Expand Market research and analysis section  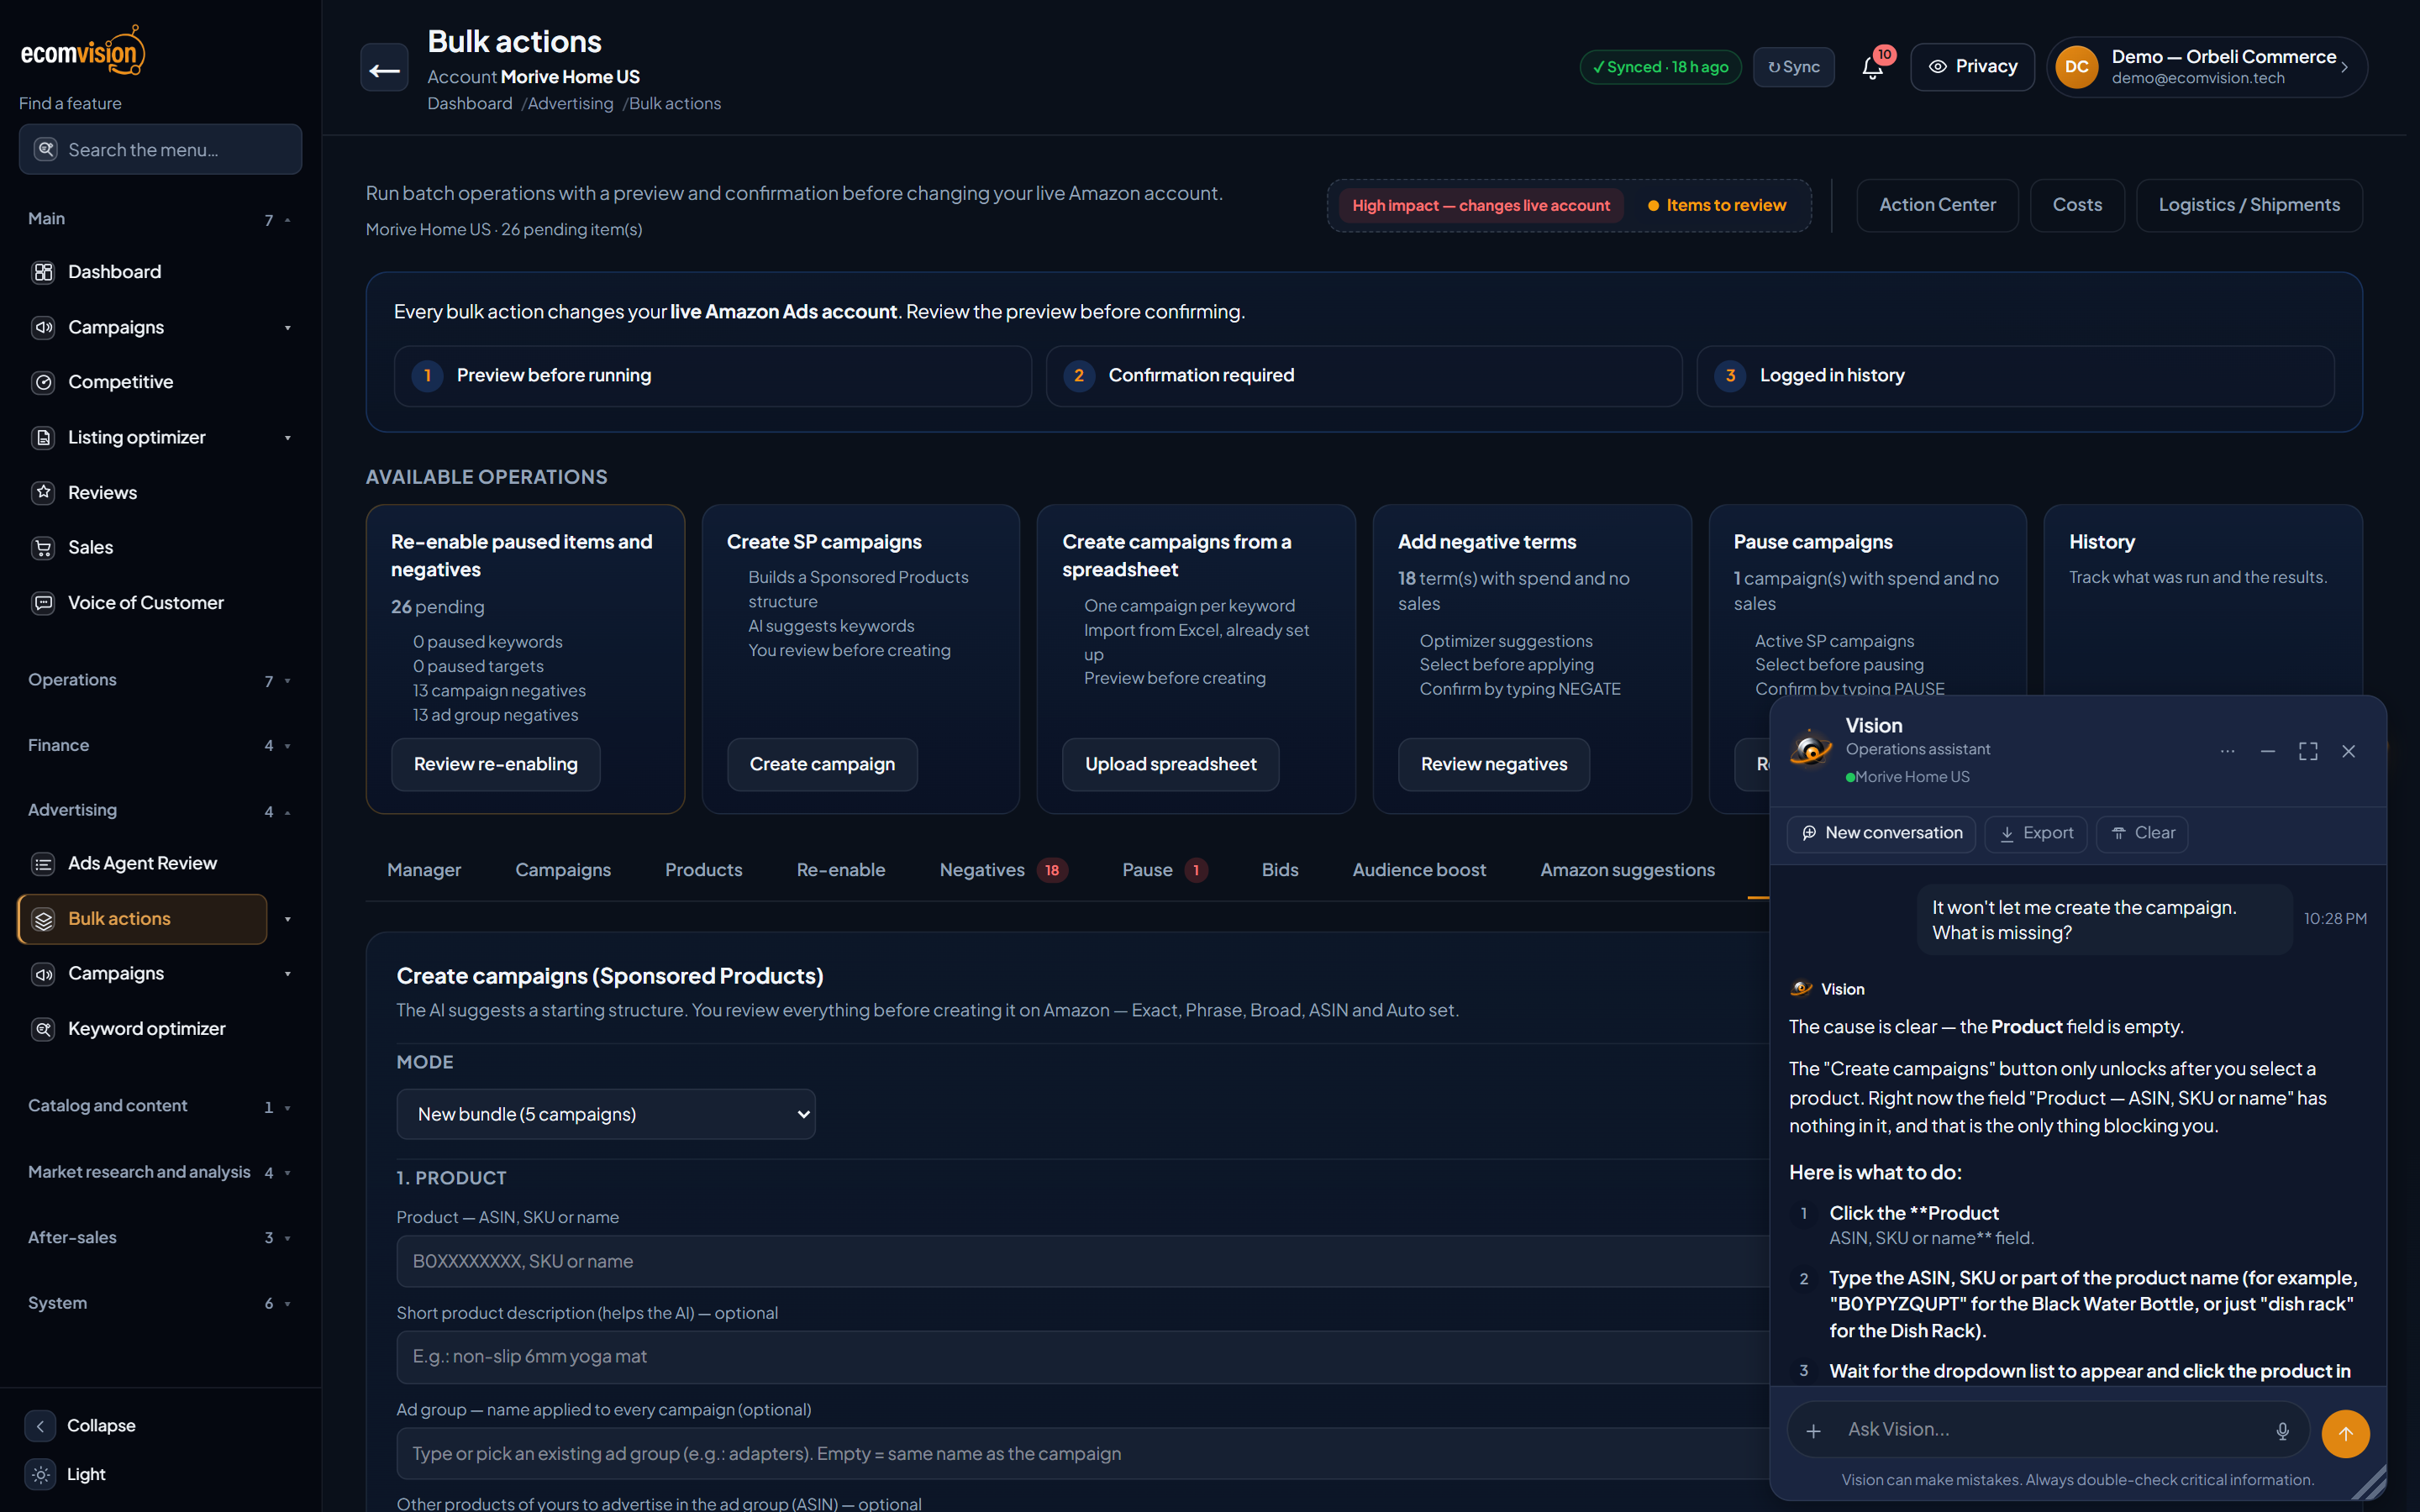pyautogui.click(x=160, y=1171)
